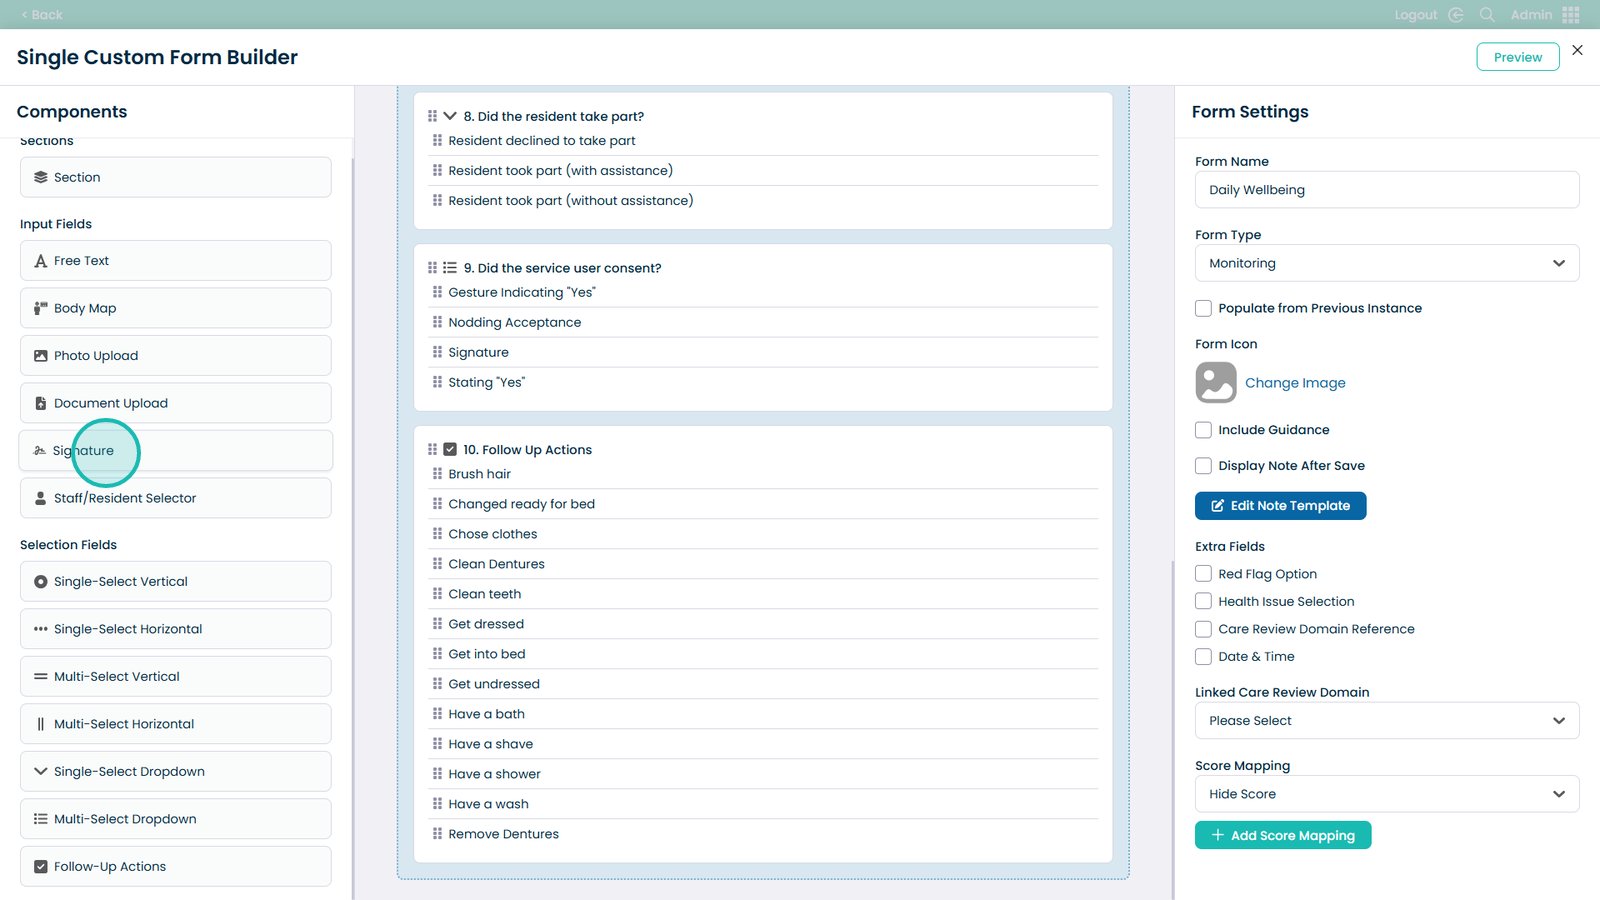Open Linked Care Review Domain dropdown
Viewport: 1600px width, 900px height.
(x=1387, y=721)
